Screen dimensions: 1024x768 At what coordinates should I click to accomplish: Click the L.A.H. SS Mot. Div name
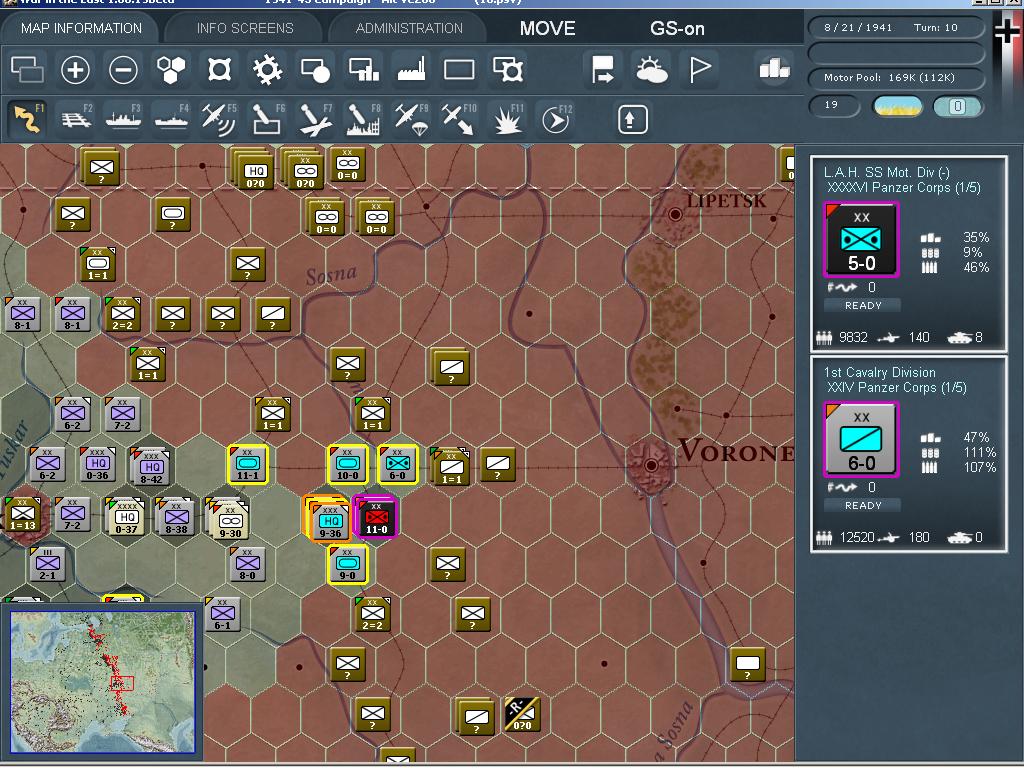(886, 172)
